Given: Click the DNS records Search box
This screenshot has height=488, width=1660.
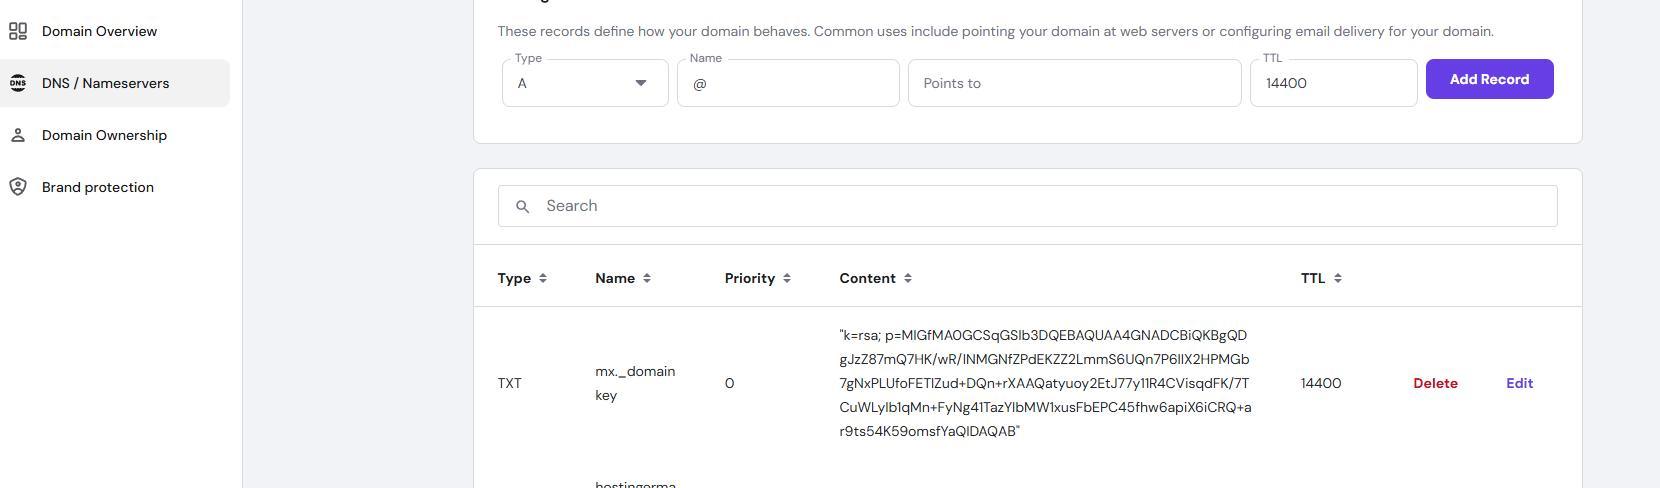Looking at the screenshot, I should (1040, 206).
